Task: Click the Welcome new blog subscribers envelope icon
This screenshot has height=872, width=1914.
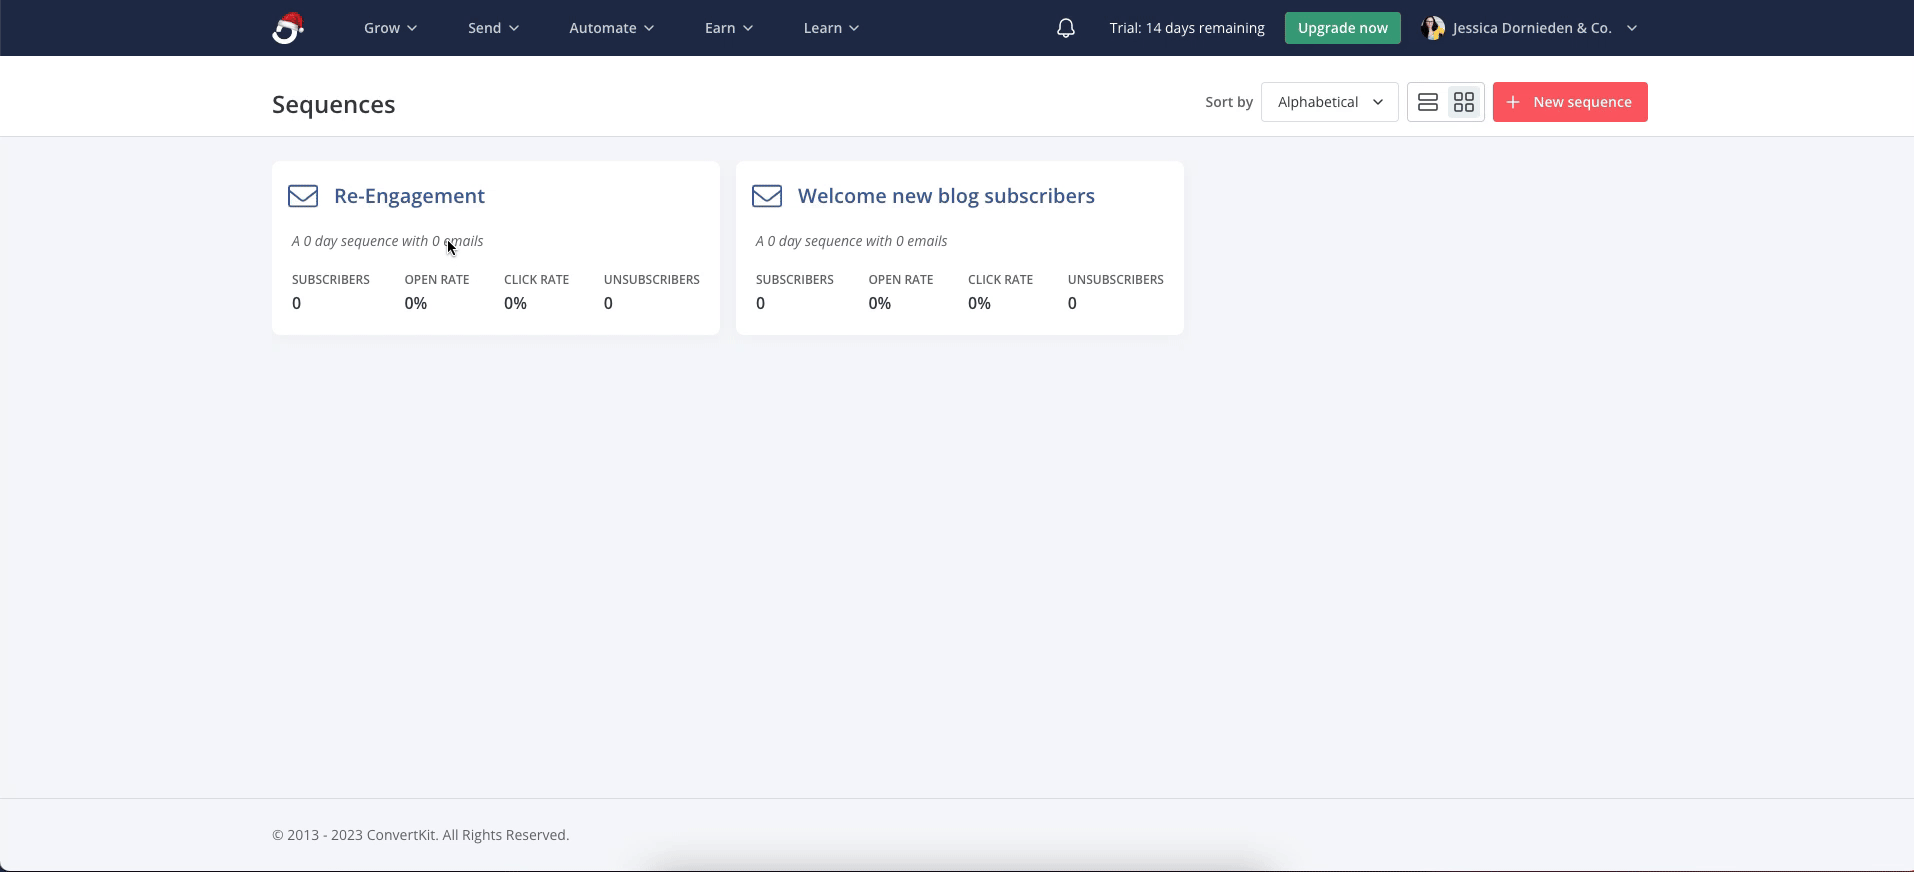Action: coord(767,196)
